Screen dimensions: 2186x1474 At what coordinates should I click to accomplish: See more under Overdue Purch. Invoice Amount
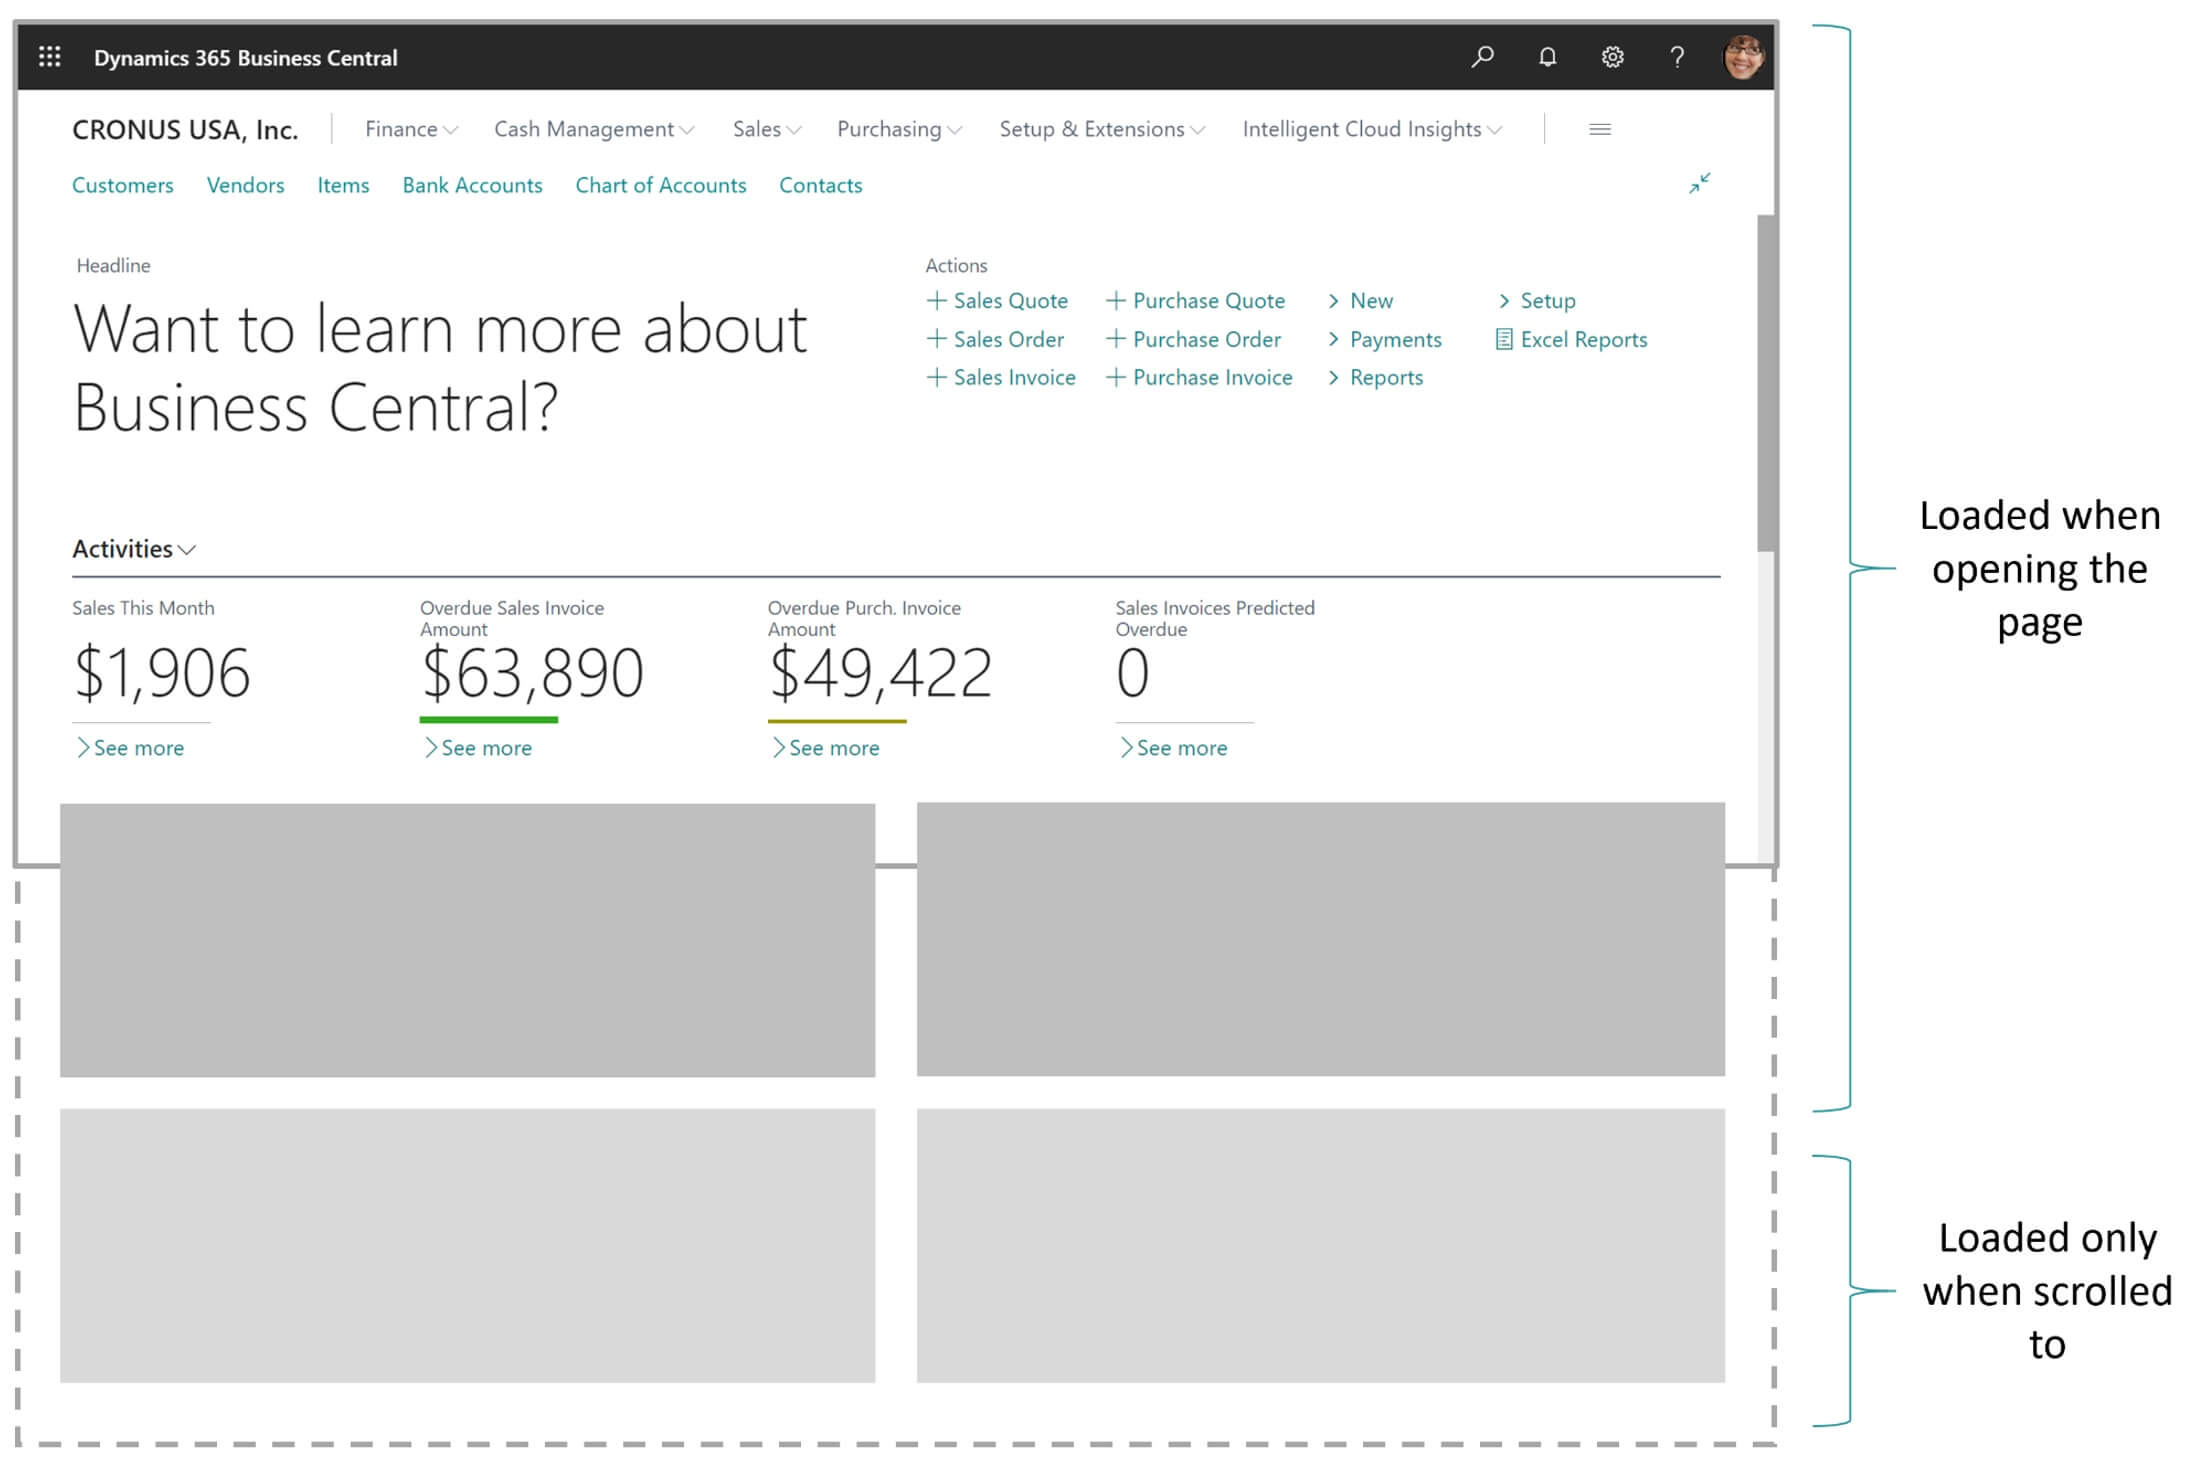826,748
